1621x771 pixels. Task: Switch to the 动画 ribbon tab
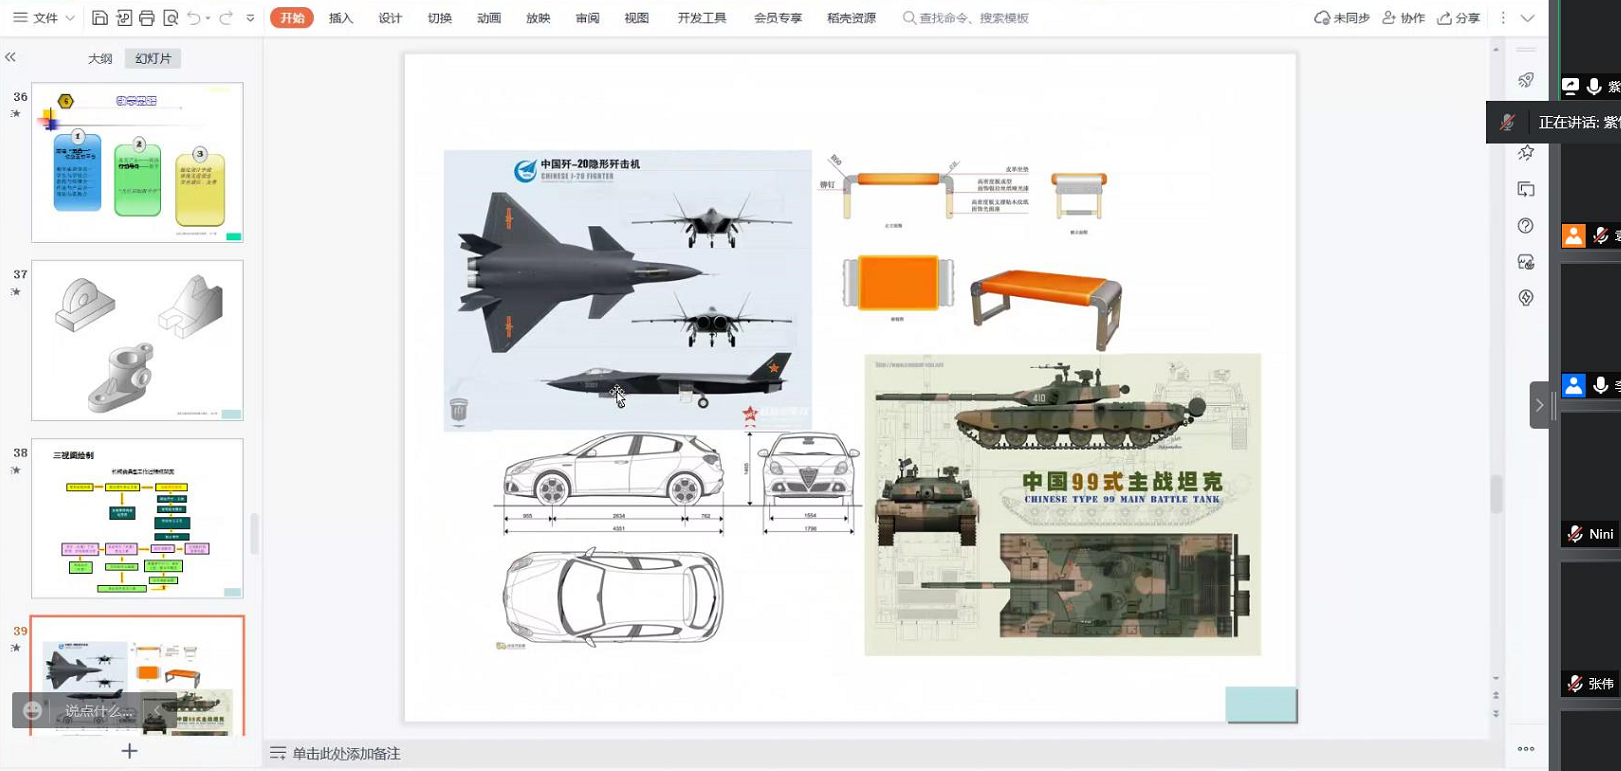click(489, 18)
